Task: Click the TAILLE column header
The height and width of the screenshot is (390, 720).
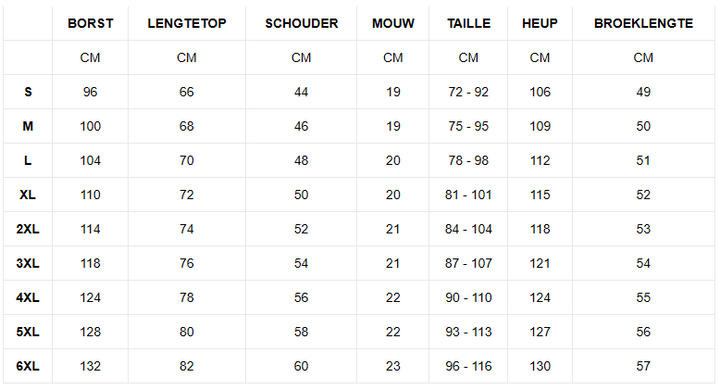Action: click(469, 23)
